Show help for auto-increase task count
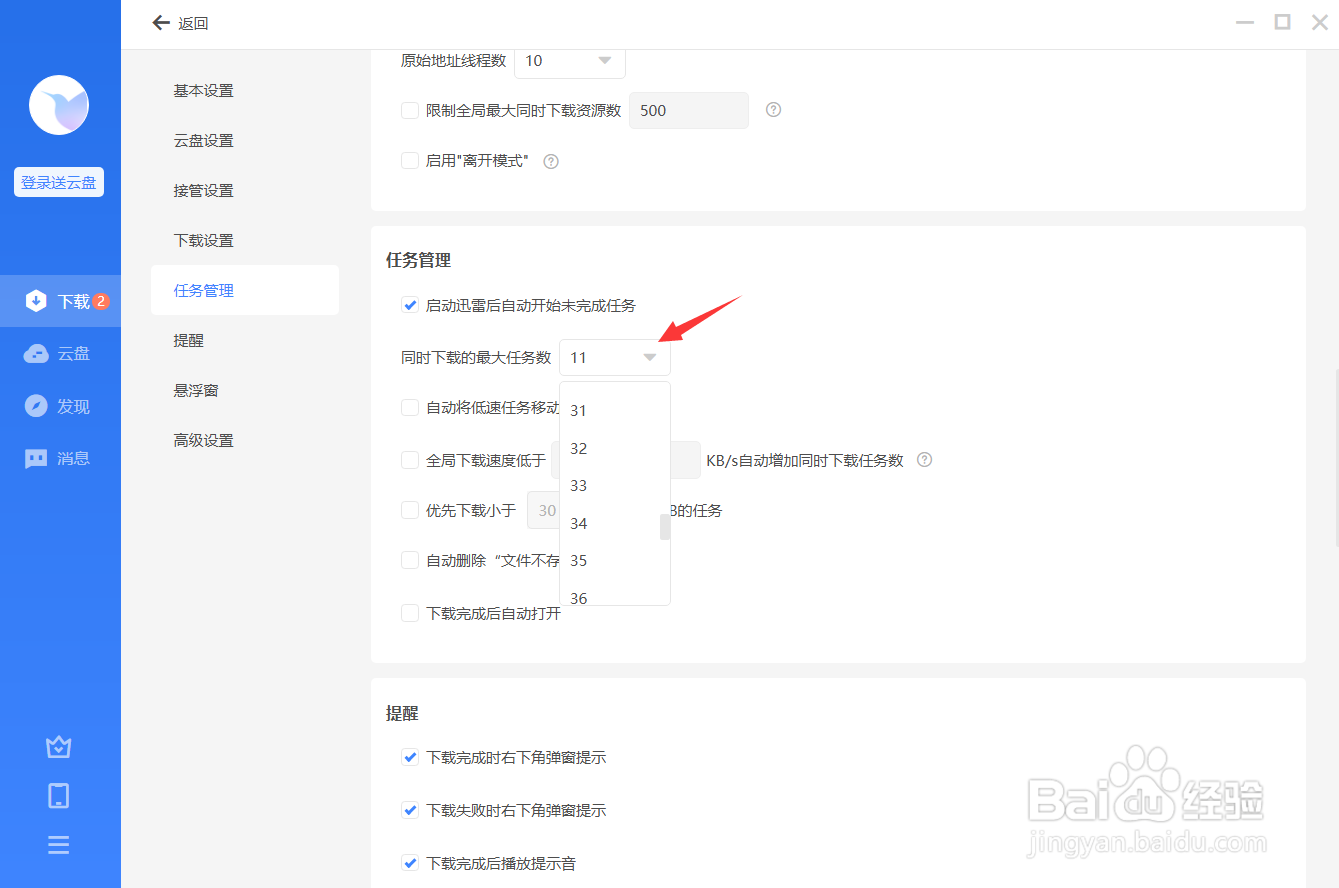 click(x=925, y=460)
